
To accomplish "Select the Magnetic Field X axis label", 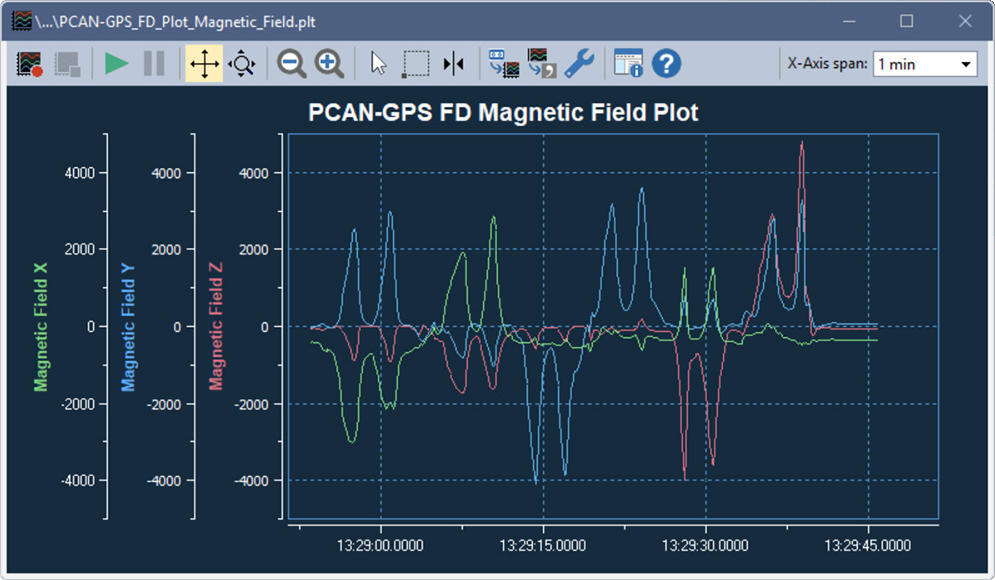I will (x=41, y=327).
